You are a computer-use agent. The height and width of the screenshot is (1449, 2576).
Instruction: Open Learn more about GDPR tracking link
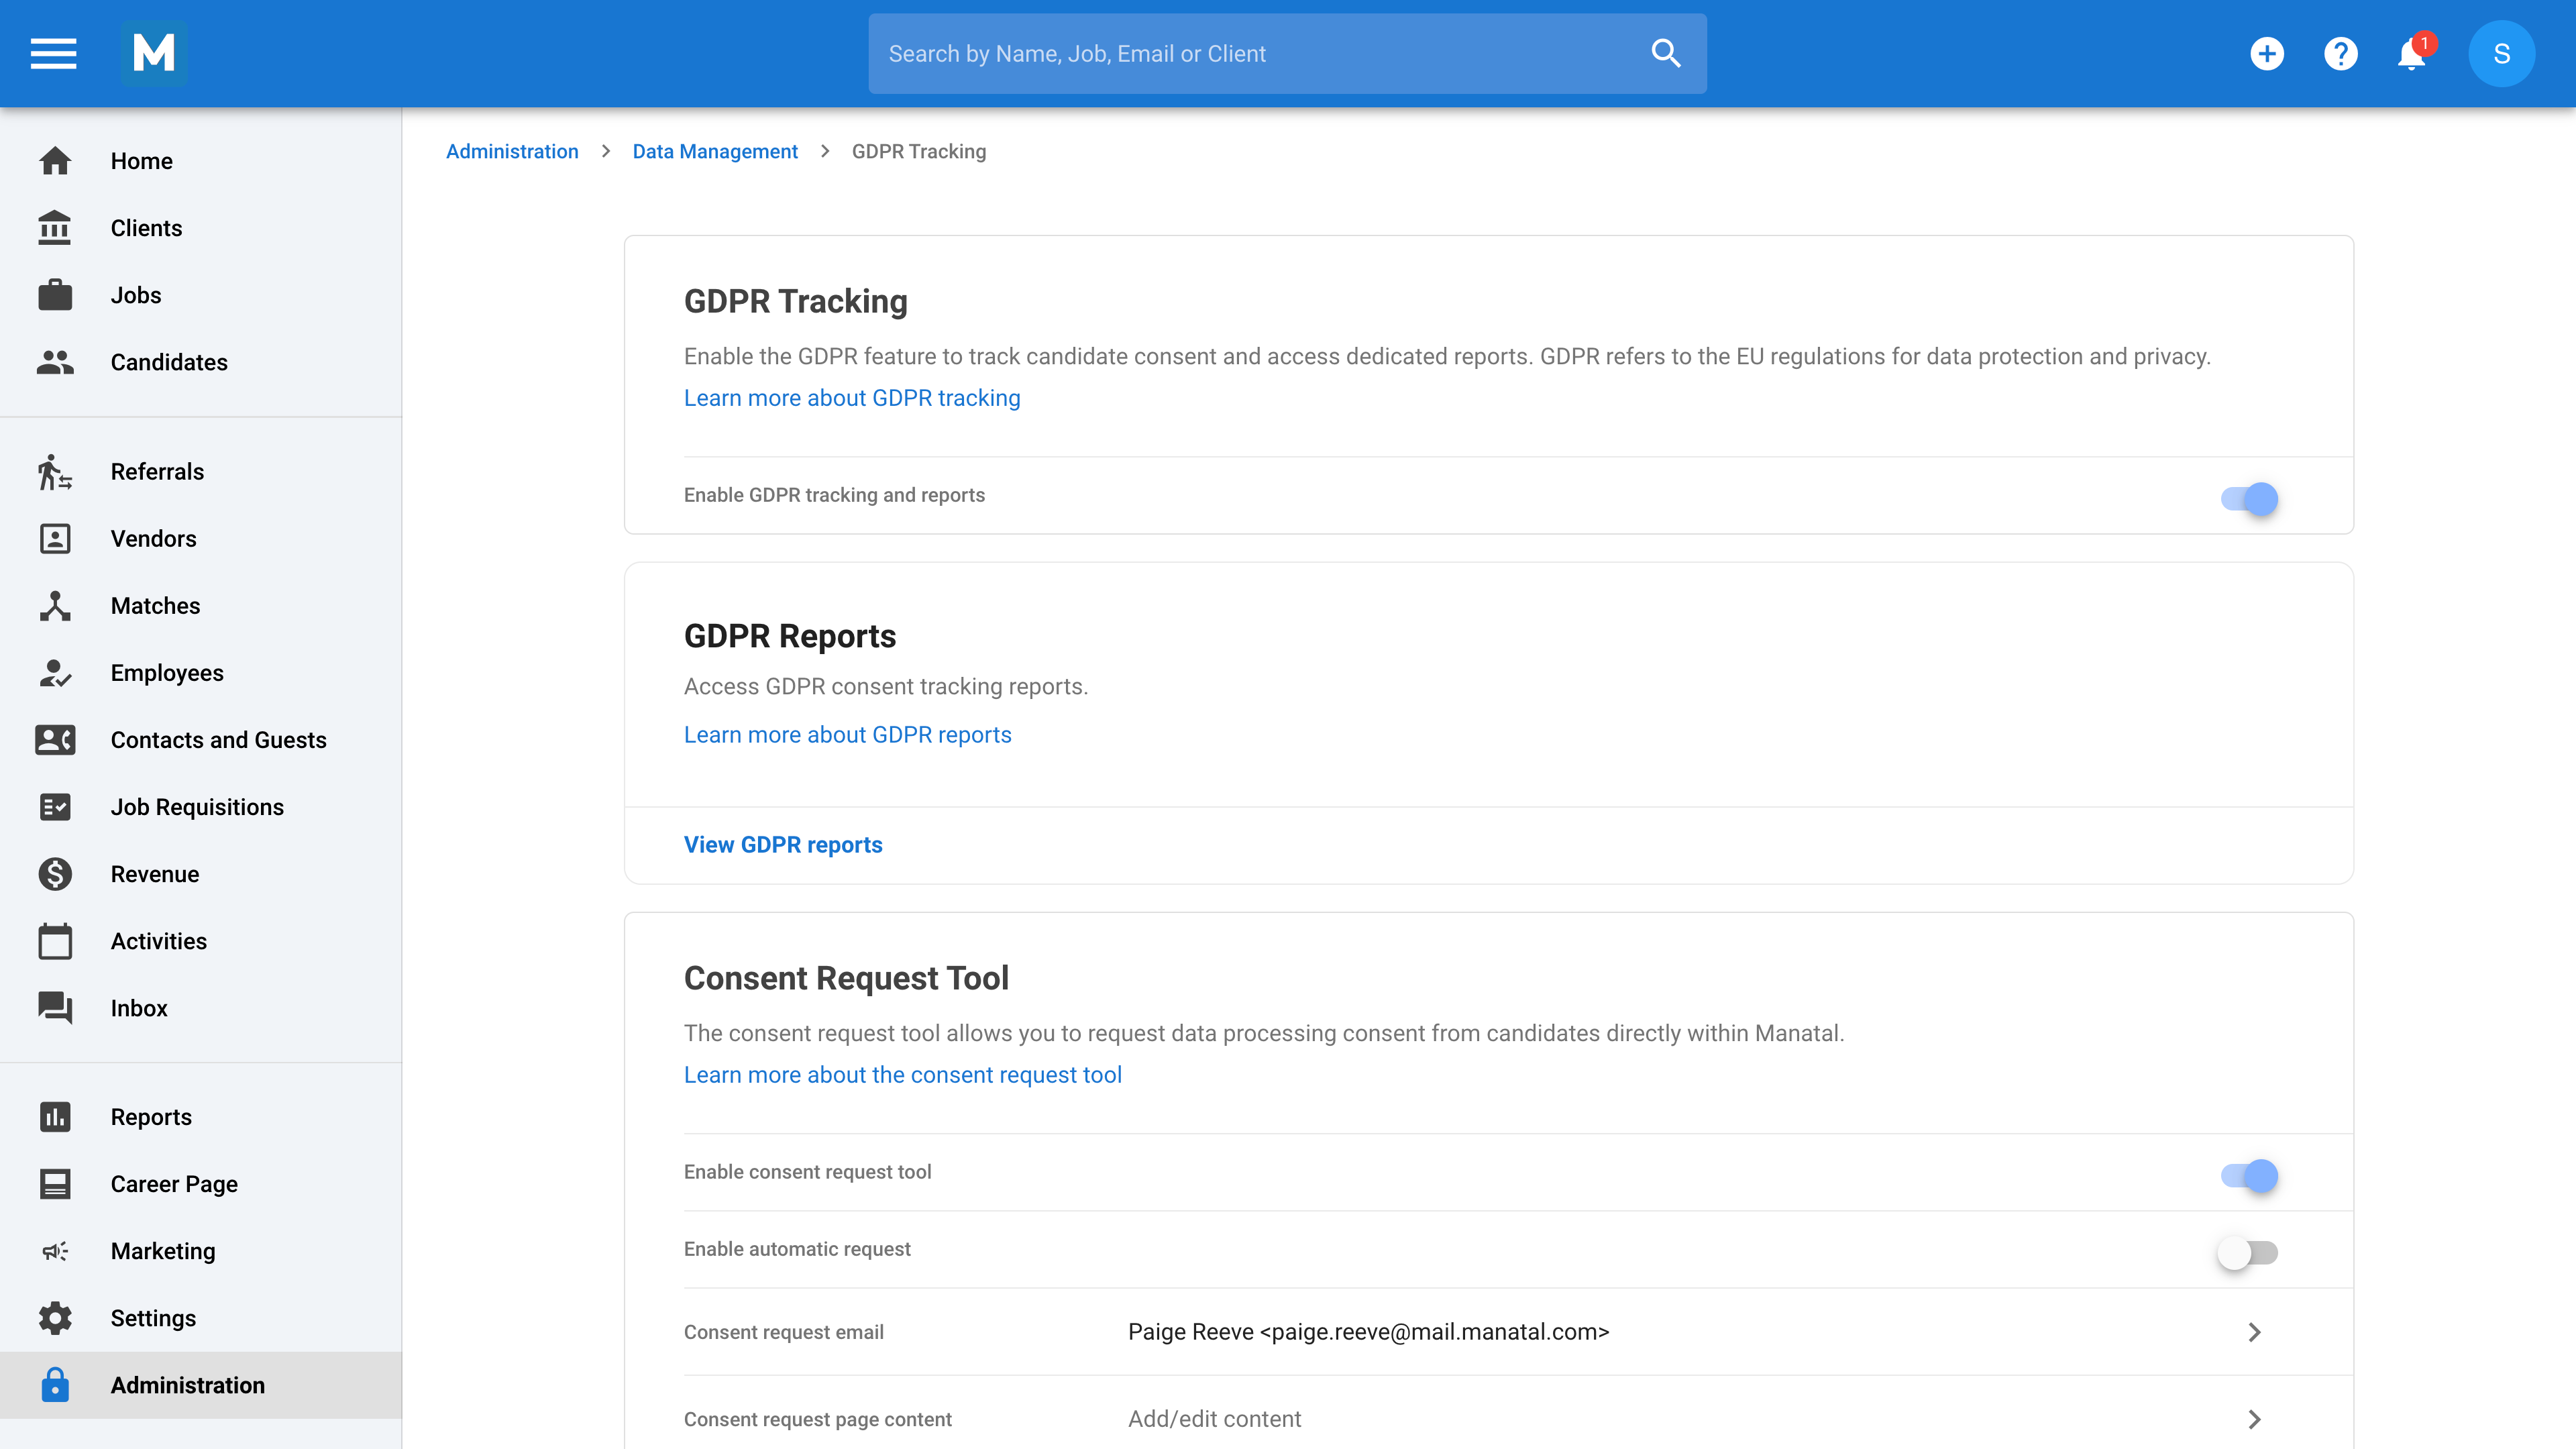tap(851, 398)
